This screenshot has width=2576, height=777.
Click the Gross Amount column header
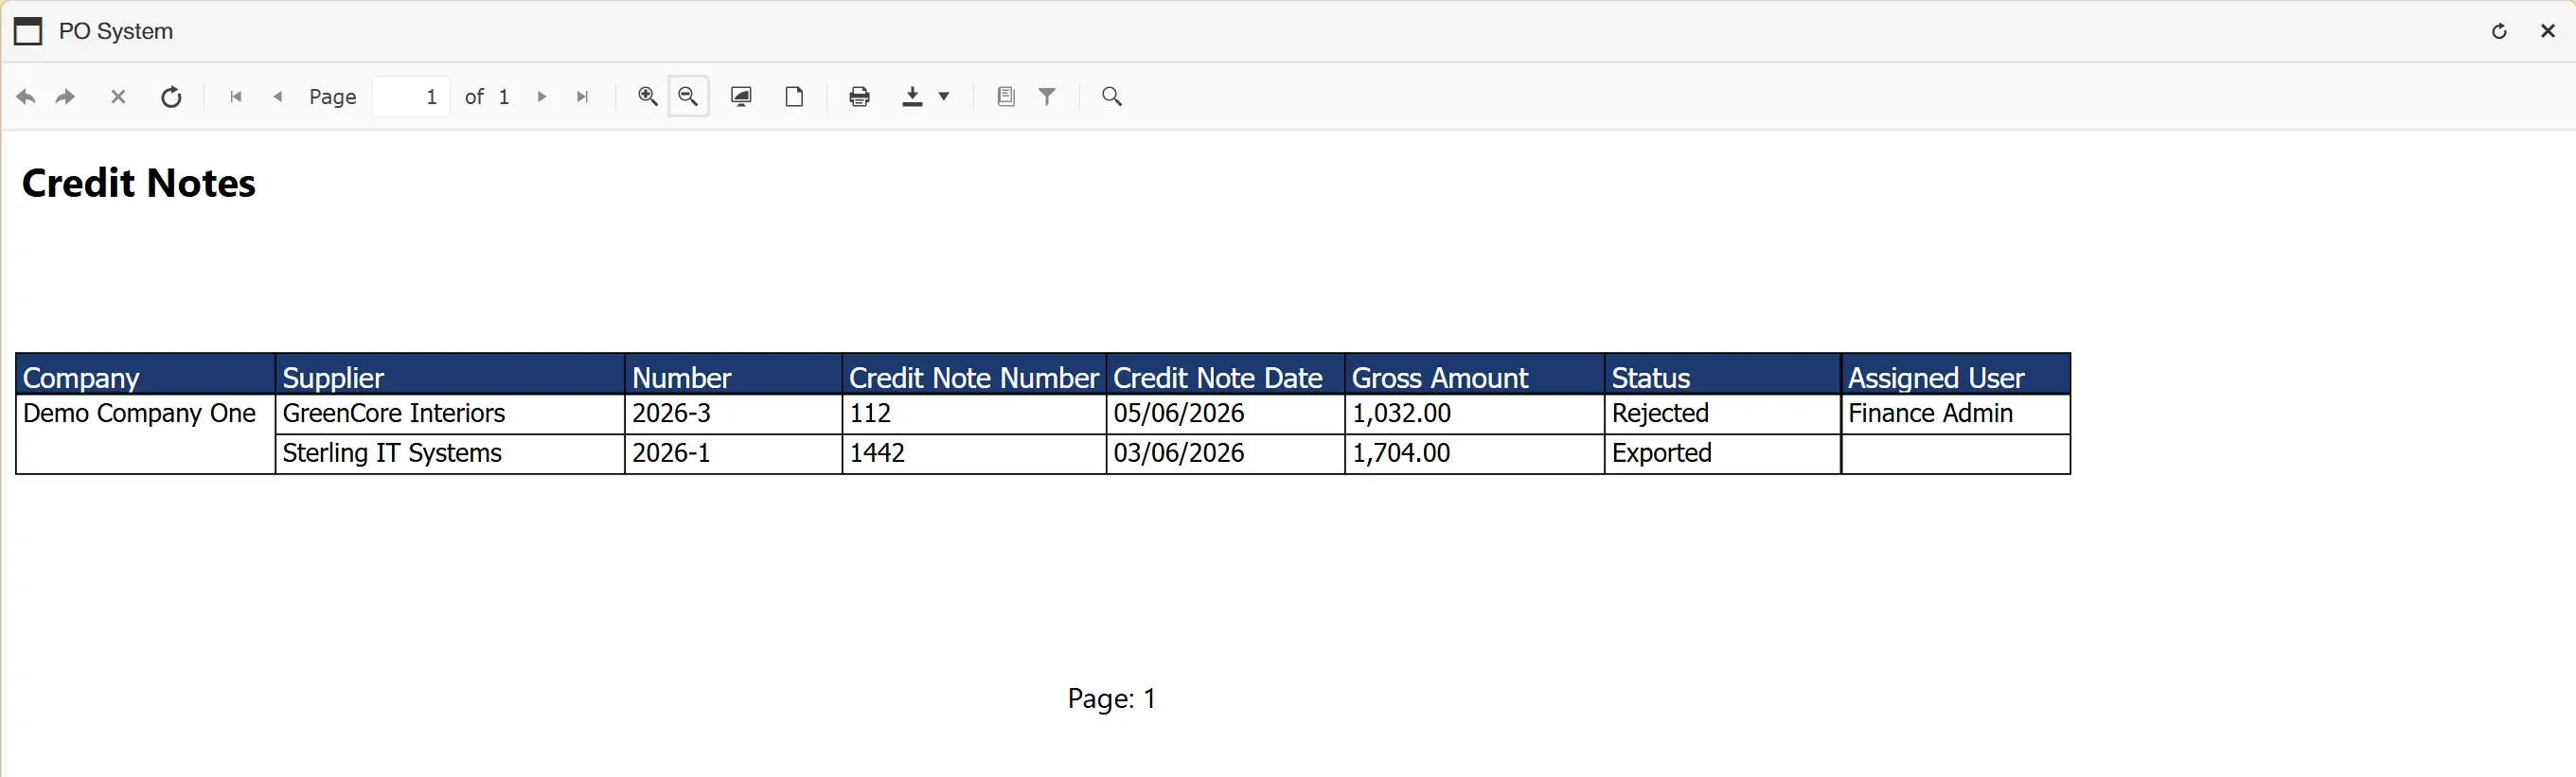pyautogui.click(x=1475, y=375)
